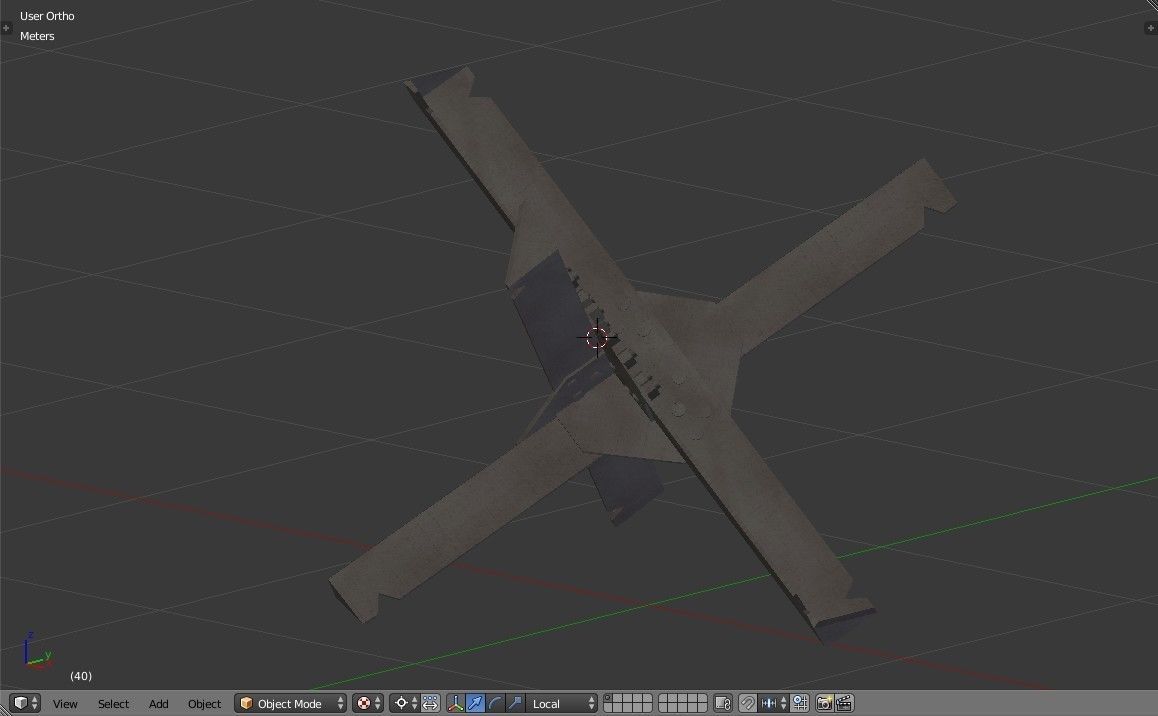Open the View menu
This screenshot has height=716, width=1158.
click(x=65, y=704)
